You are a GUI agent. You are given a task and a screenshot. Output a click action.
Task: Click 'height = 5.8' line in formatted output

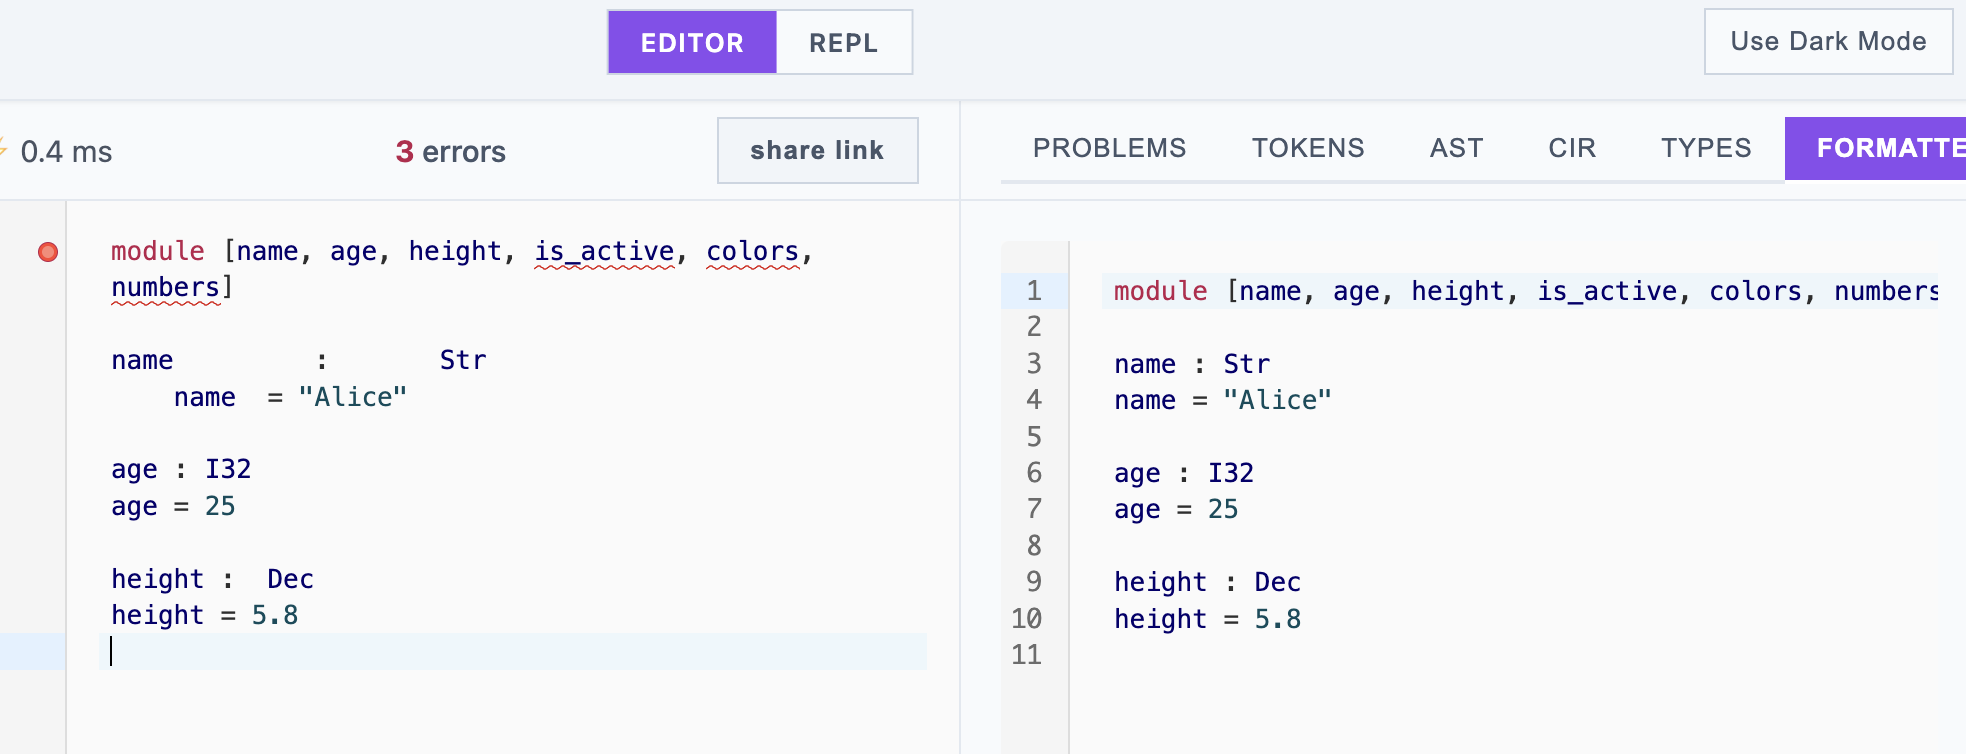click(x=1207, y=619)
